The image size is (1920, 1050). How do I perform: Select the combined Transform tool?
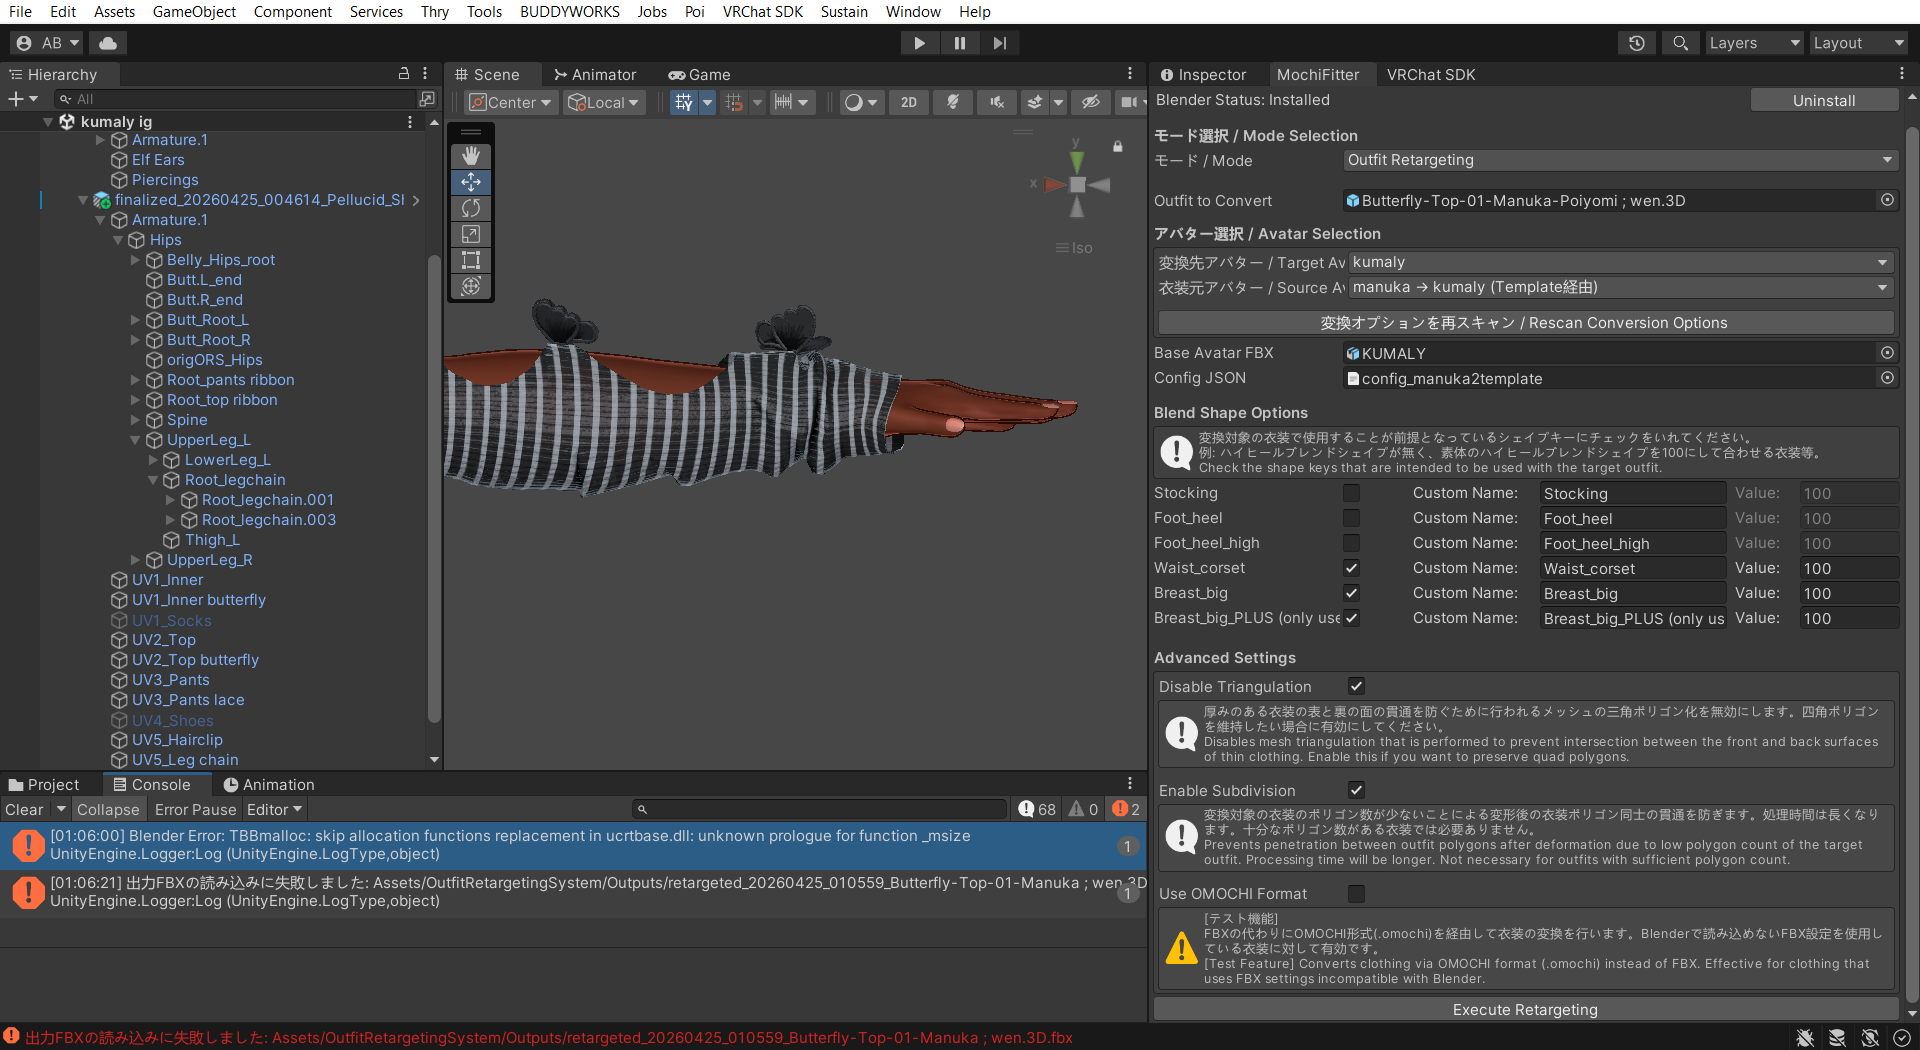pyautogui.click(x=471, y=286)
